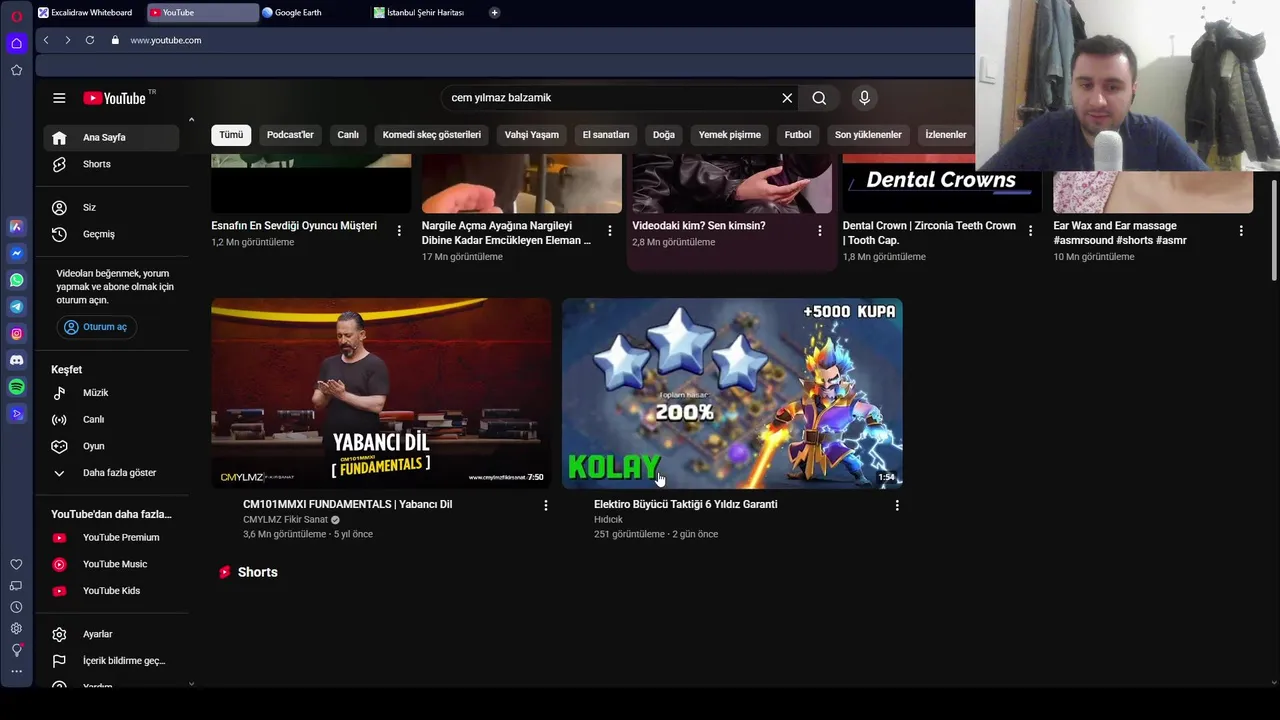Open Siz in the sidebar
Image resolution: width=1280 pixels, height=720 pixels.
[111, 207]
